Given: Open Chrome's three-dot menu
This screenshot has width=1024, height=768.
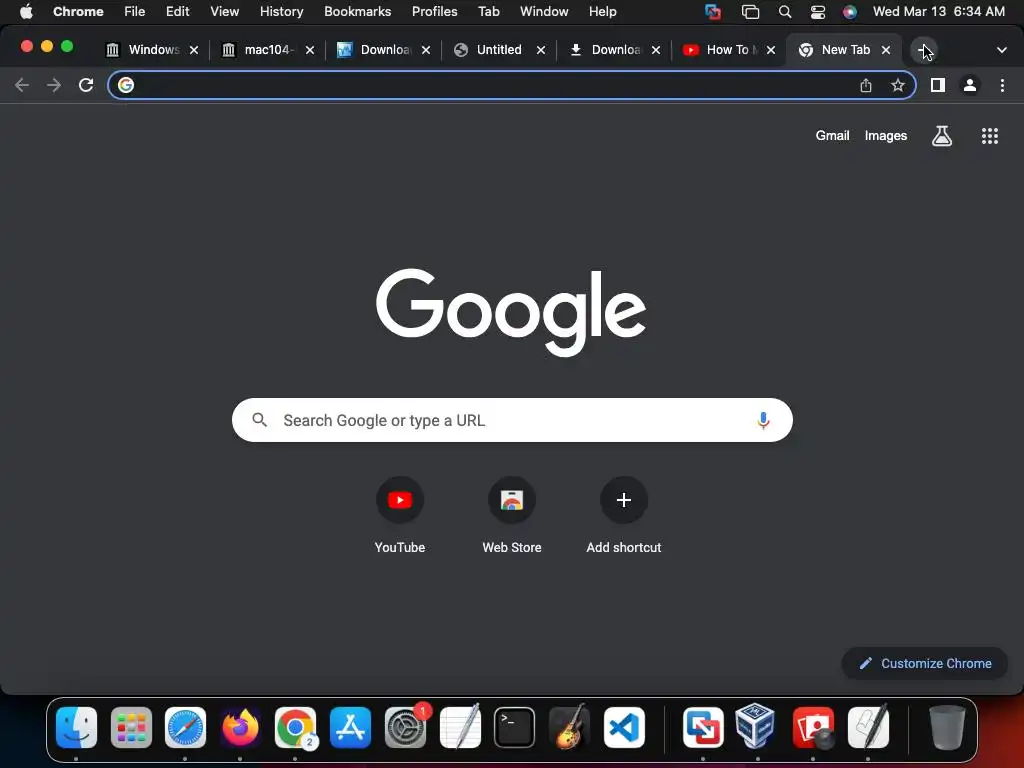Looking at the screenshot, I should pyautogui.click(x=1002, y=85).
